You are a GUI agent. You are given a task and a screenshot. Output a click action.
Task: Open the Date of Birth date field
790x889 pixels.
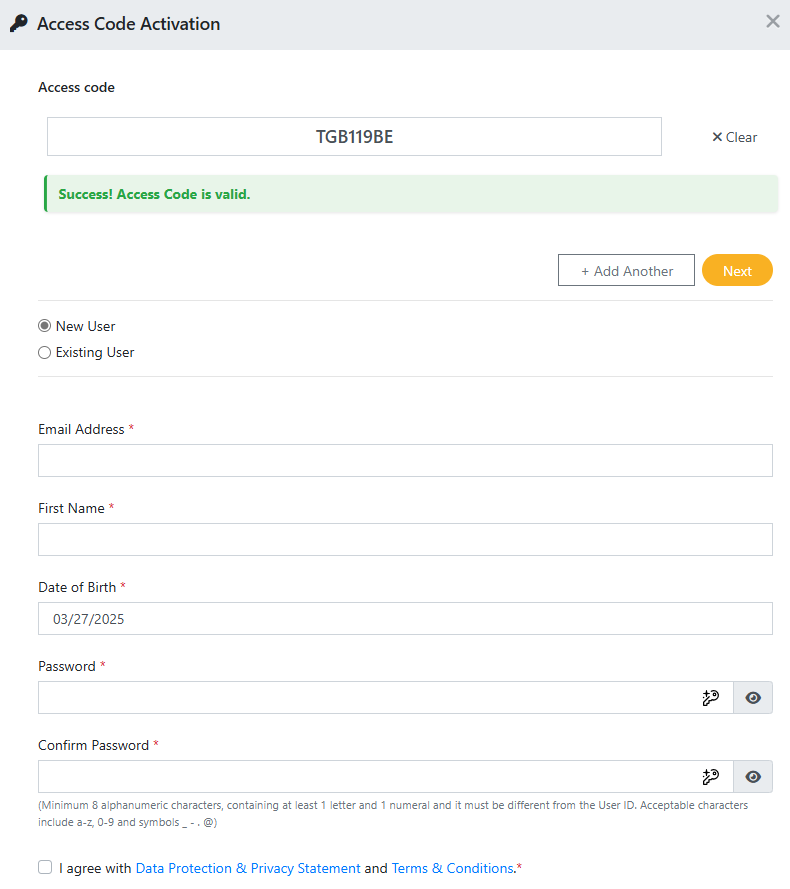tap(405, 618)
